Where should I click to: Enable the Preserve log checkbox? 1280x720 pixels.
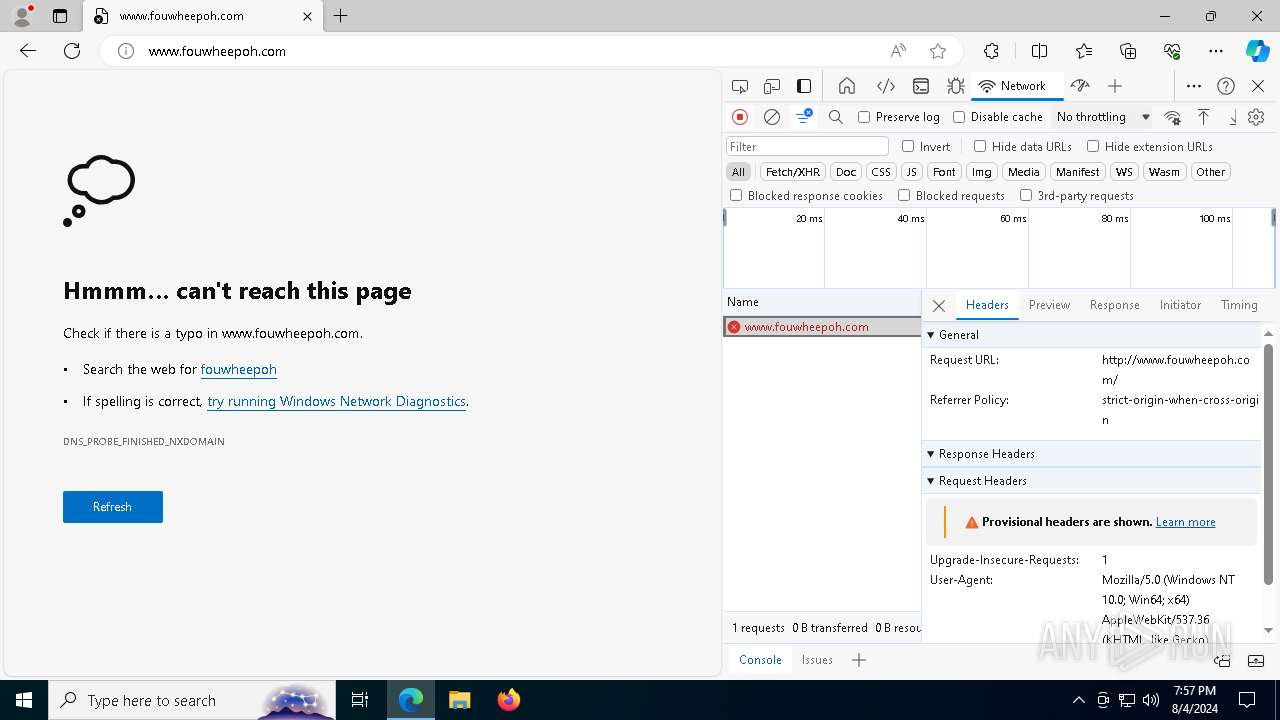coord(864,117)
